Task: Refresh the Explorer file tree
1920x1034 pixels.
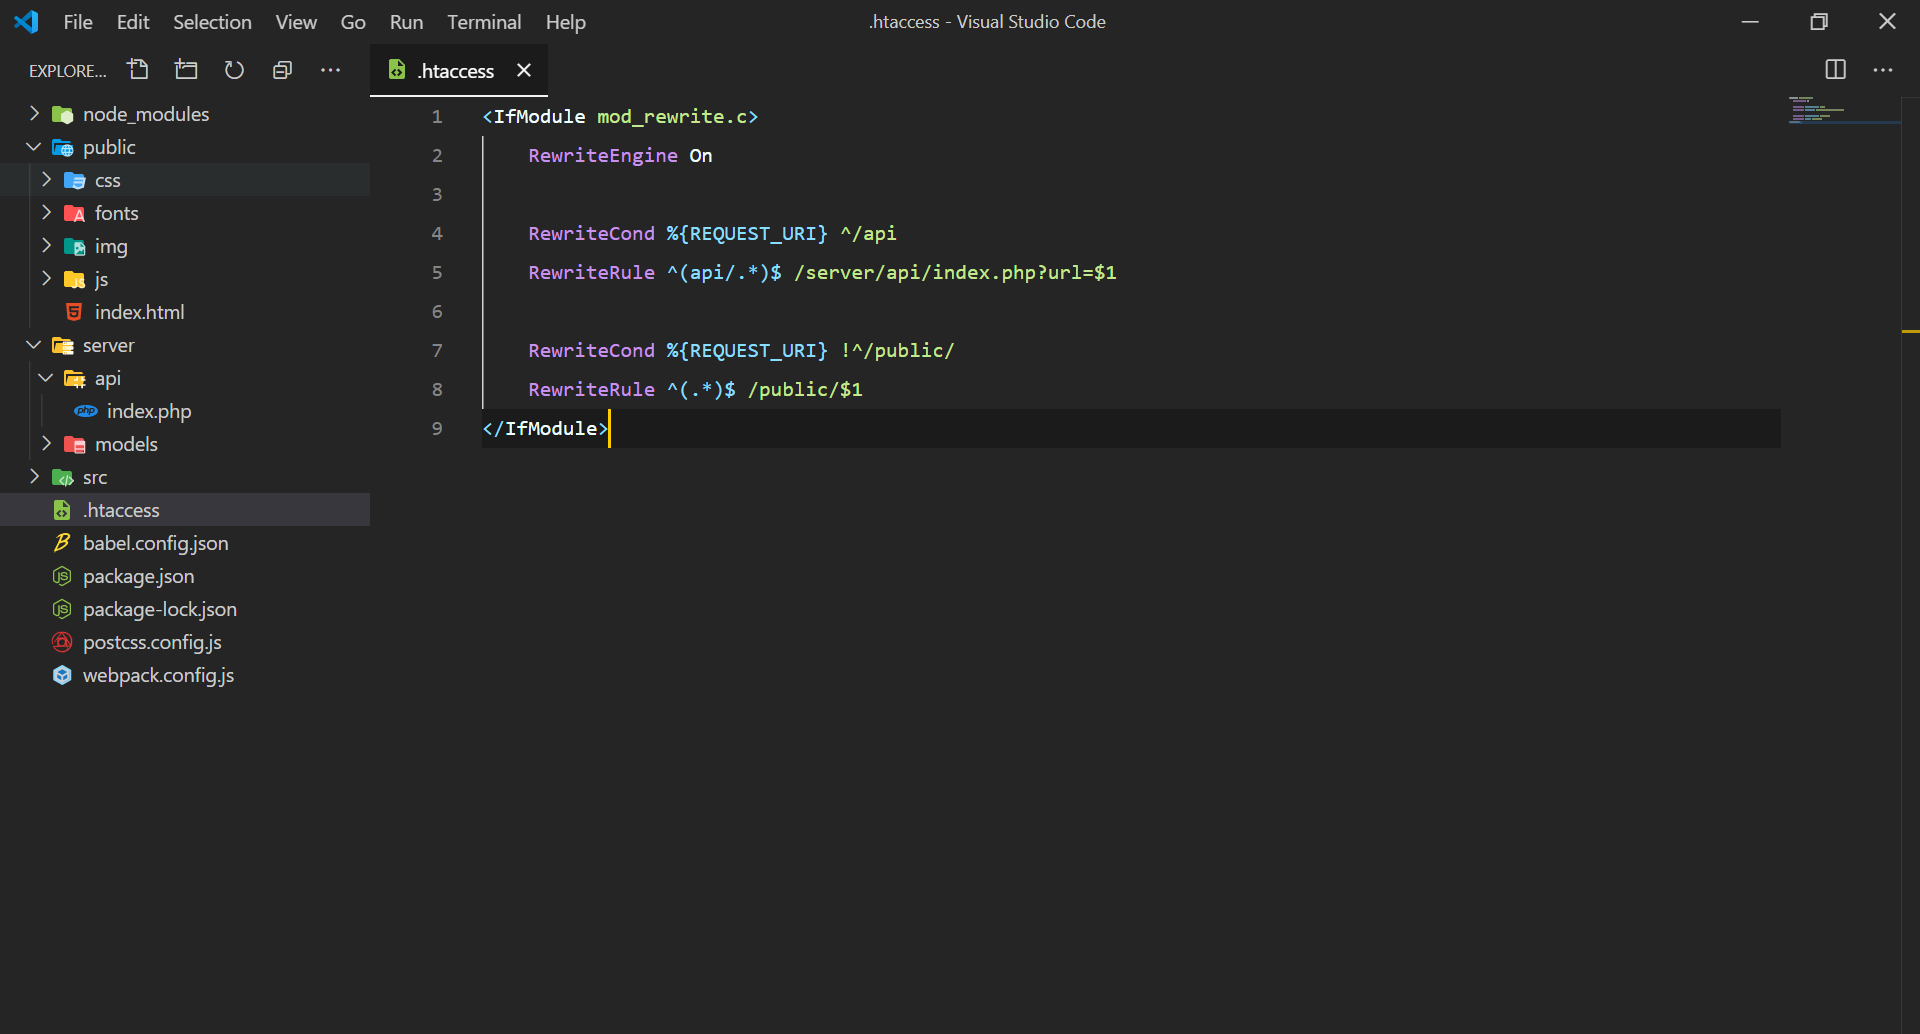Action: coord(234,70)
